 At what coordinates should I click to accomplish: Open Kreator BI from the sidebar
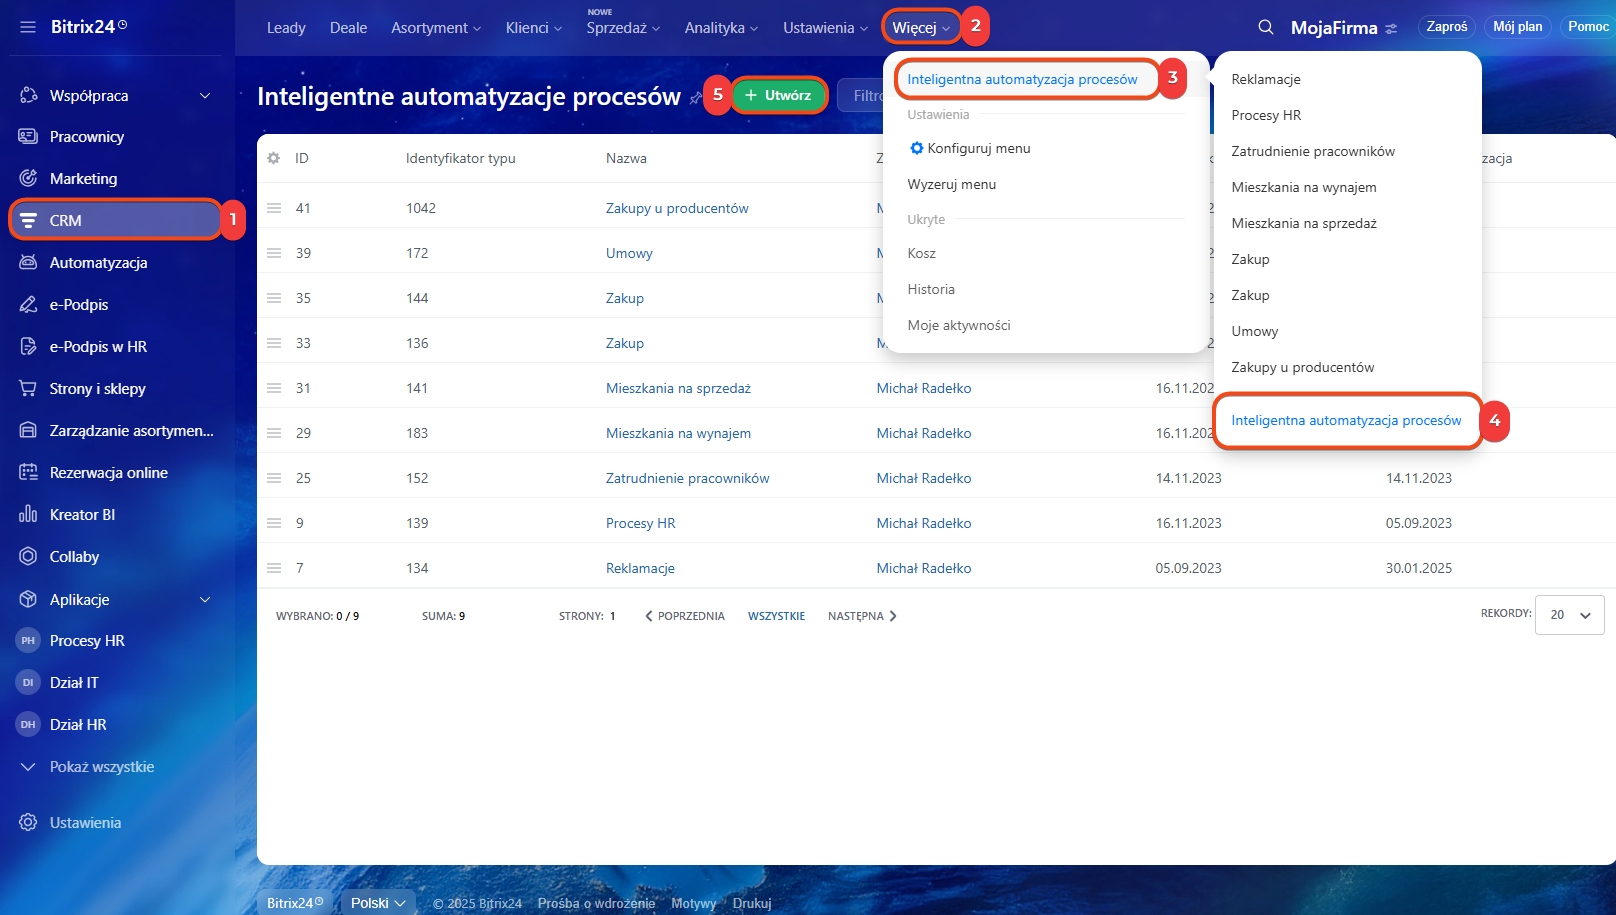[82, 515]
